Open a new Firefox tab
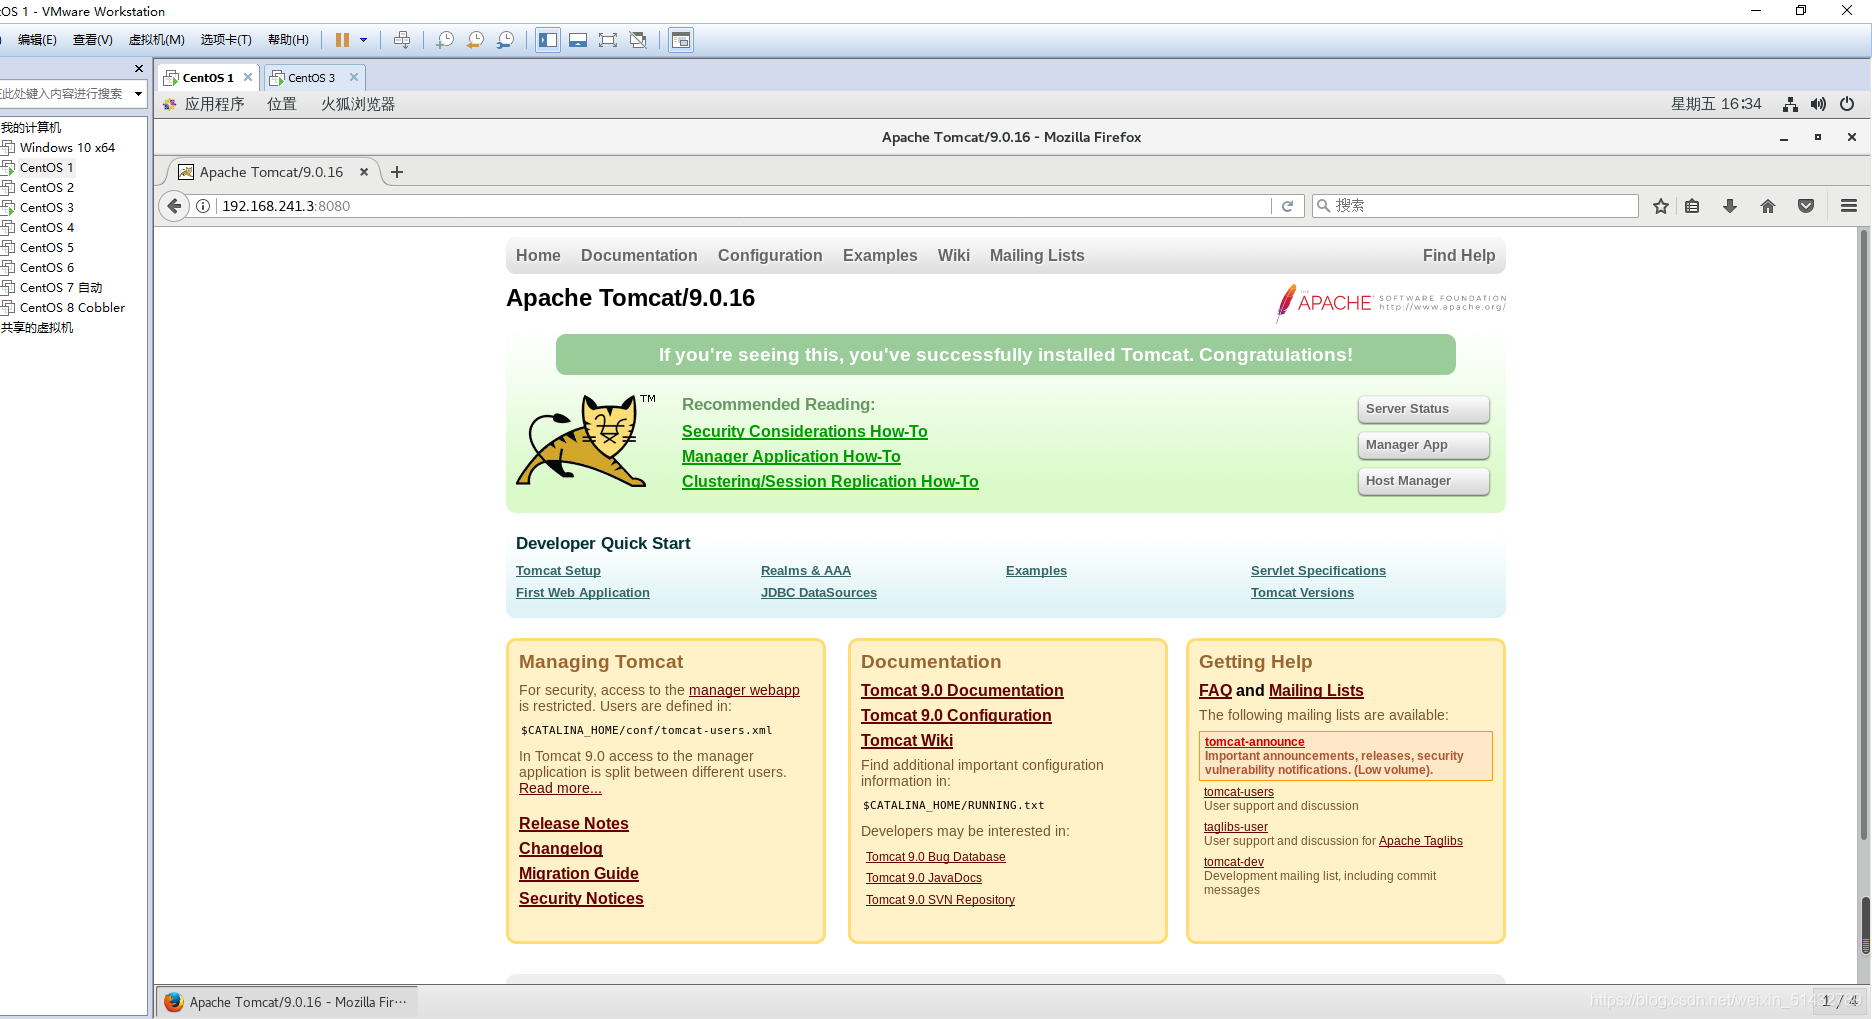The image size is (1872, 1019). pyautogui.click(x=397, y=172)
